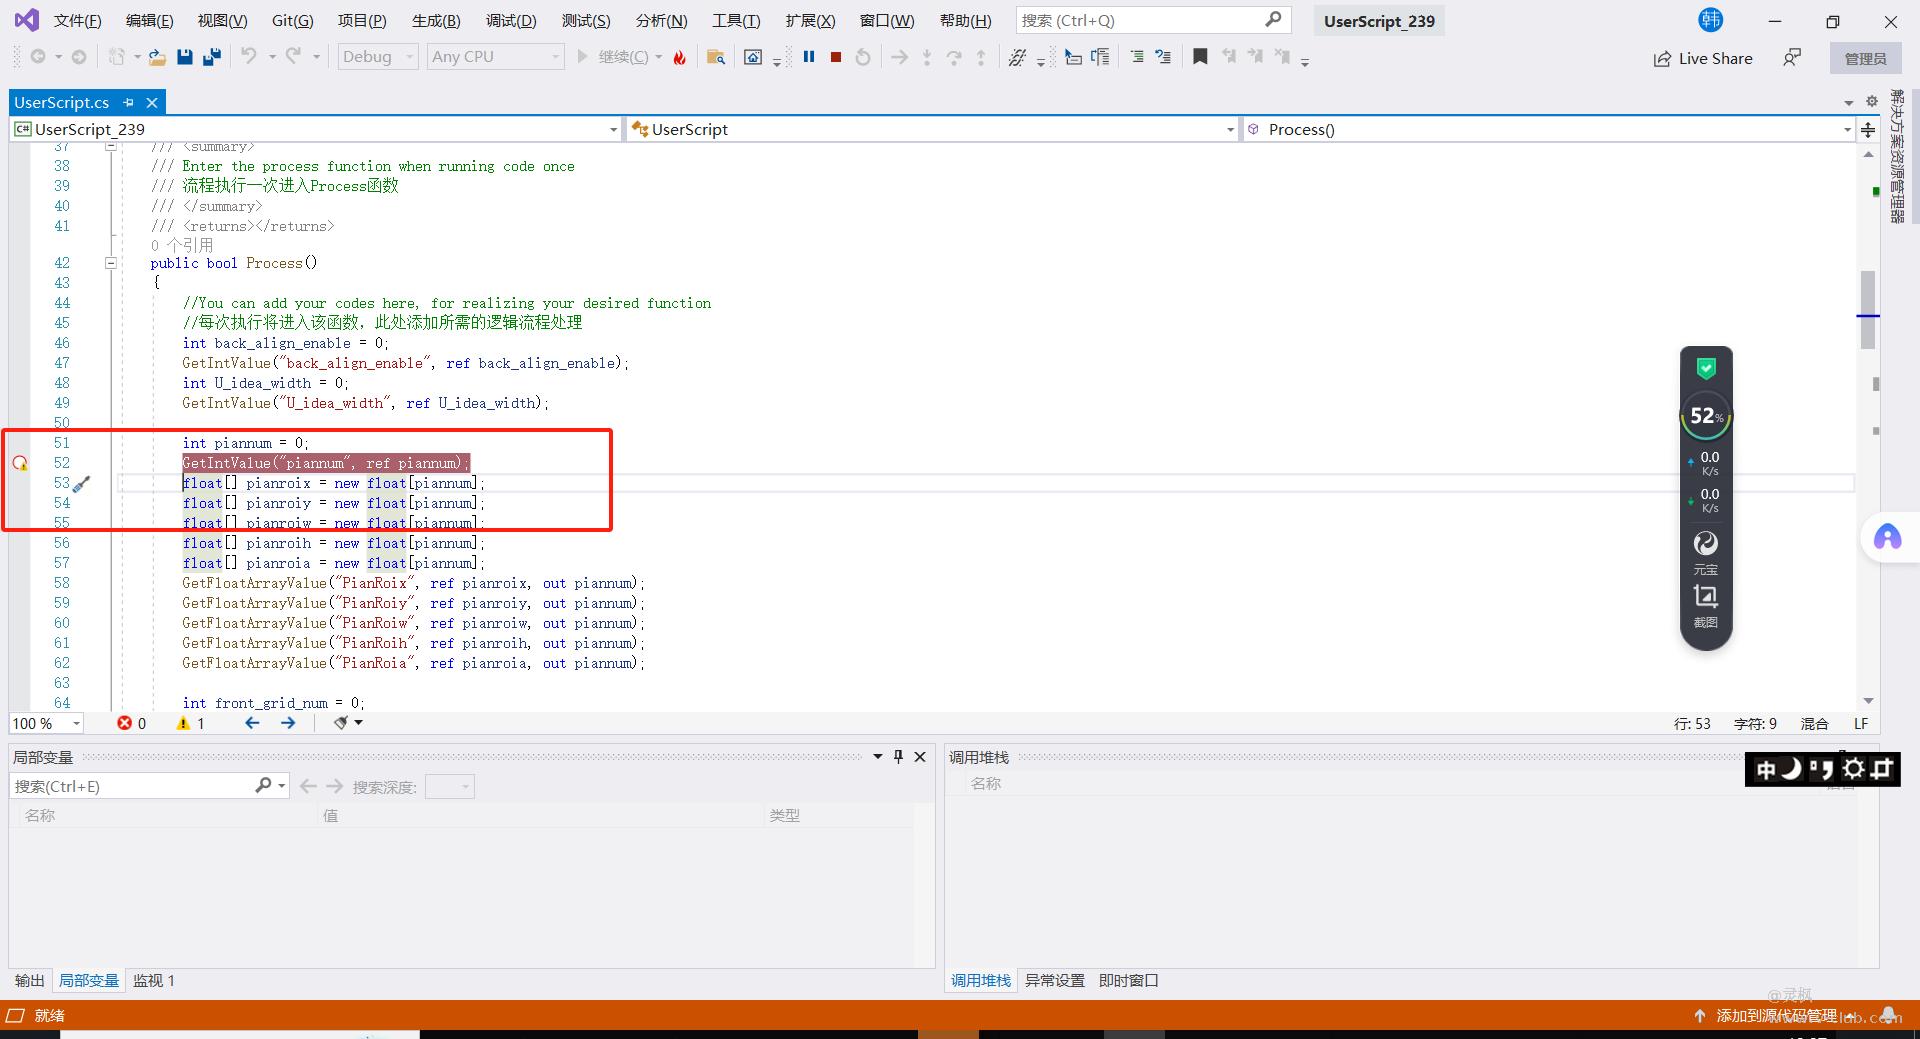Click Step Out arrow icon
The image size is (1920, 1039).
[981, 57]
